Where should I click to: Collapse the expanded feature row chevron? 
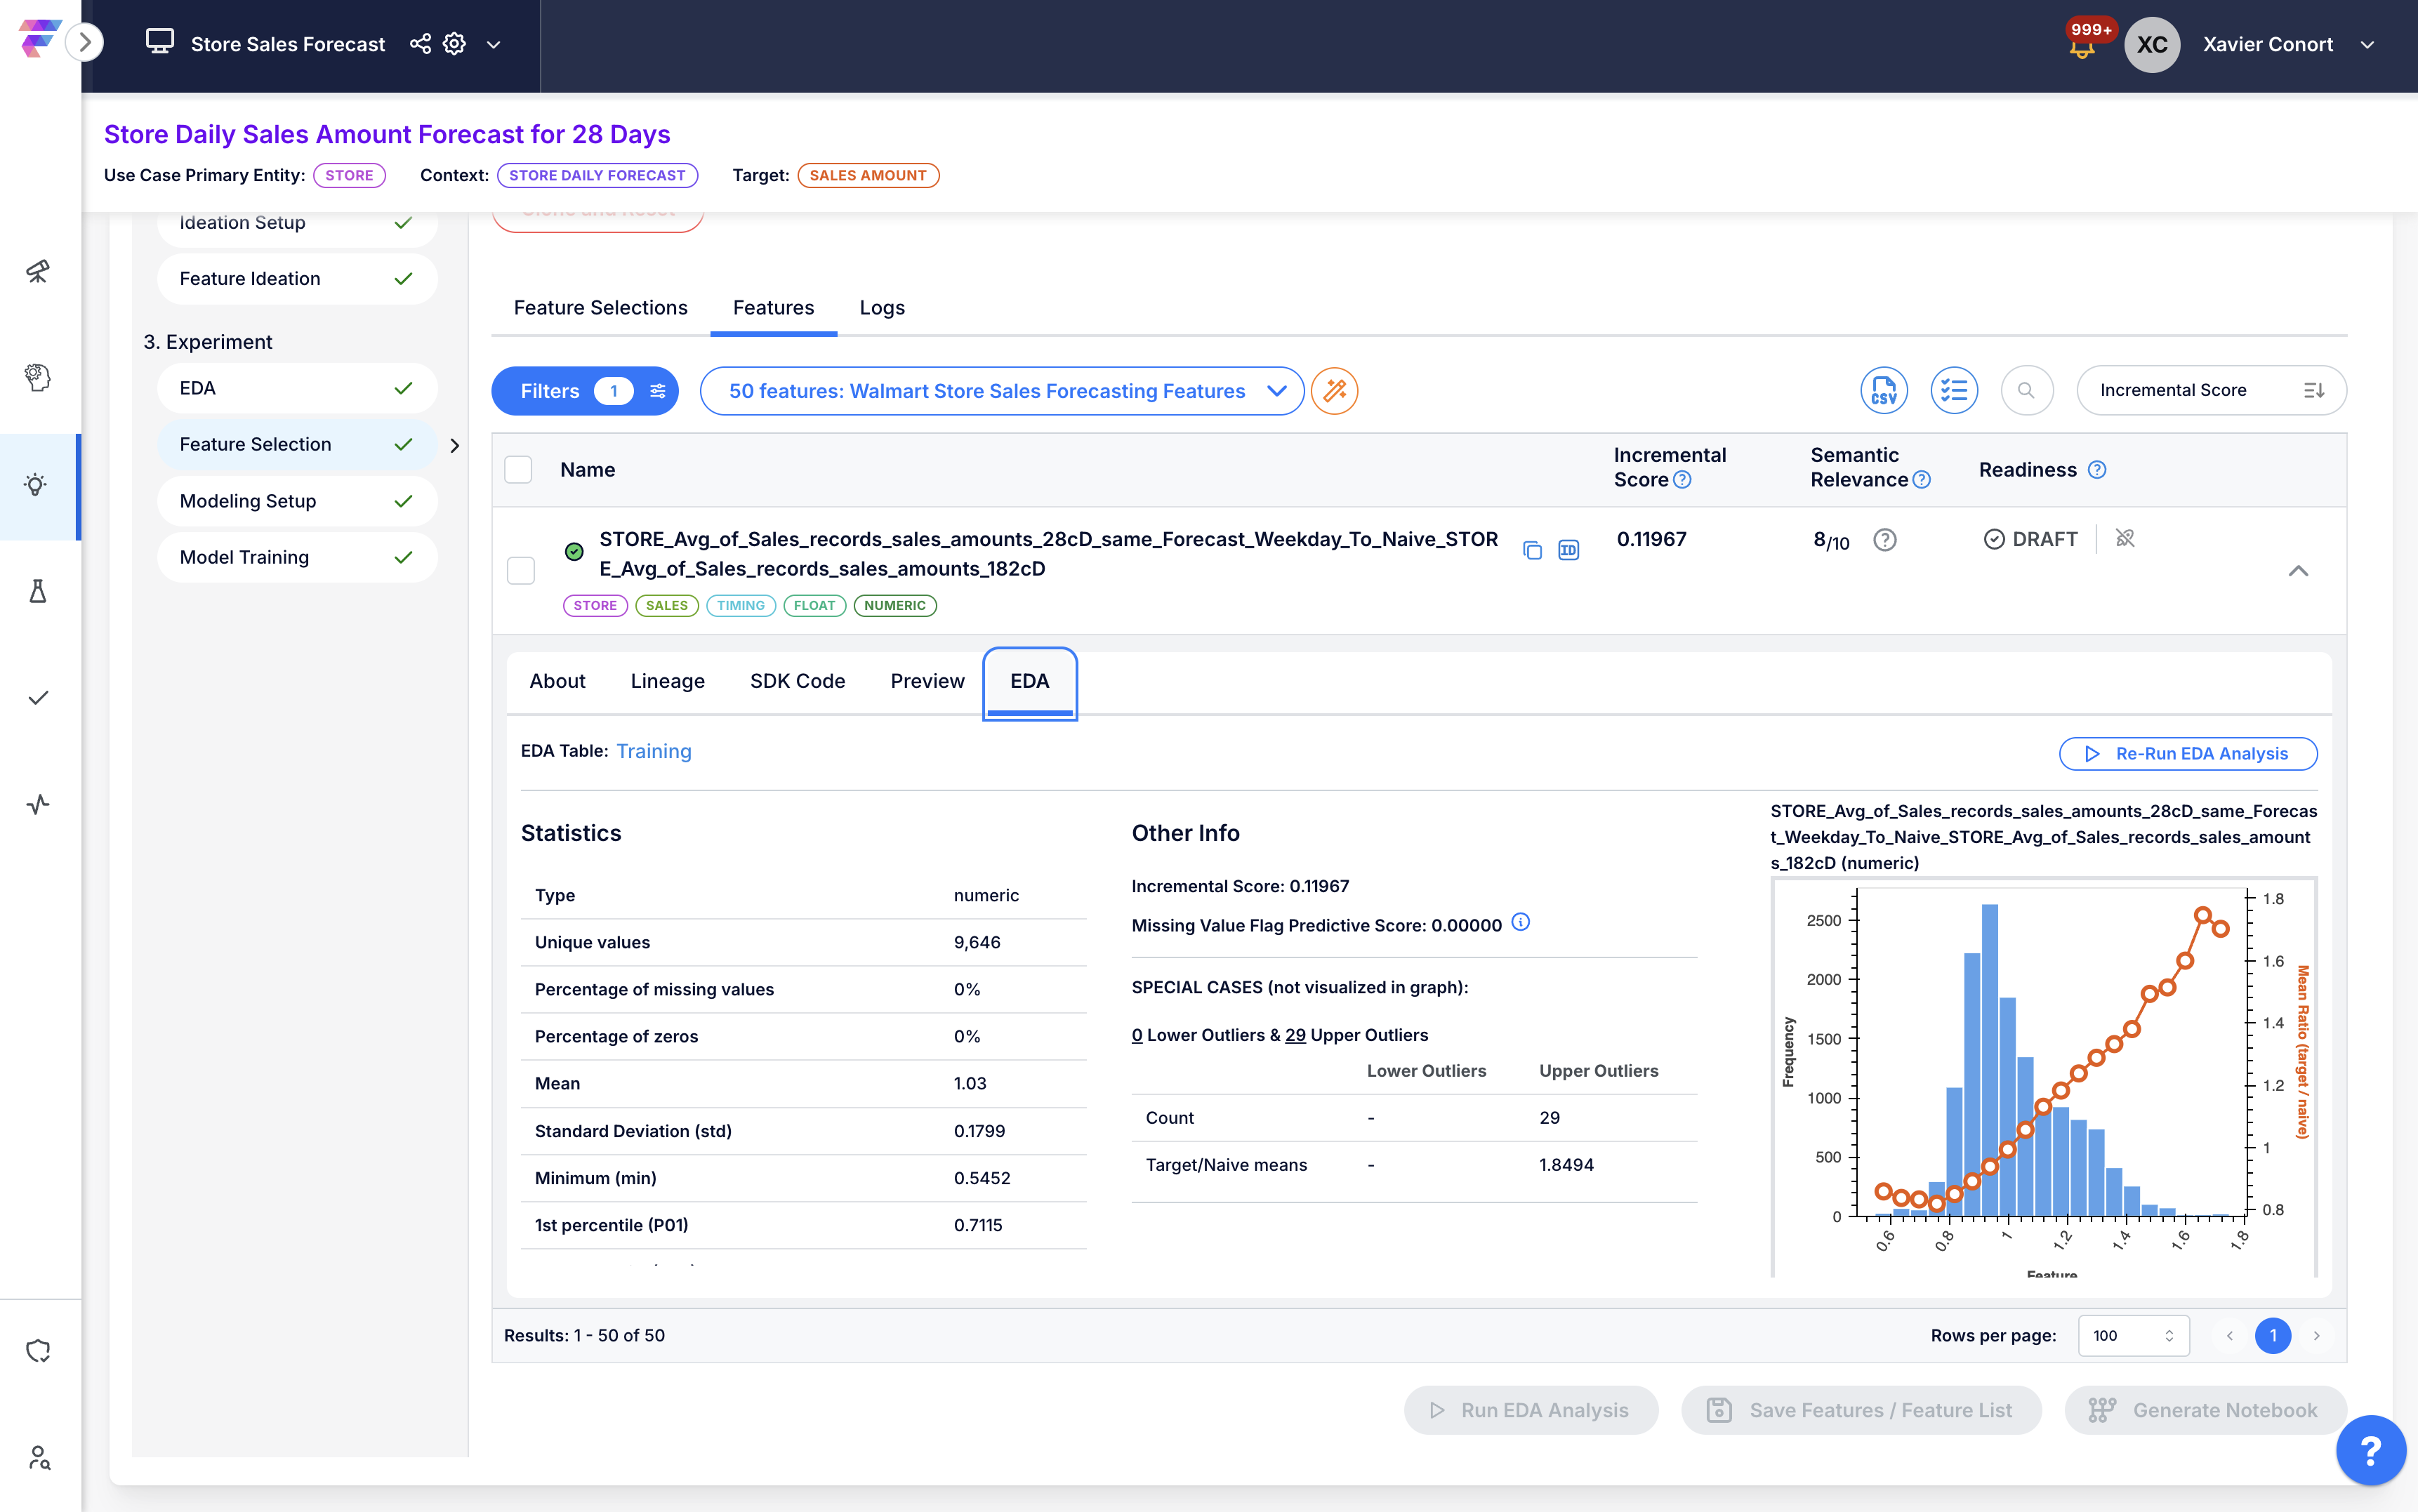(x=2298, y=571)
